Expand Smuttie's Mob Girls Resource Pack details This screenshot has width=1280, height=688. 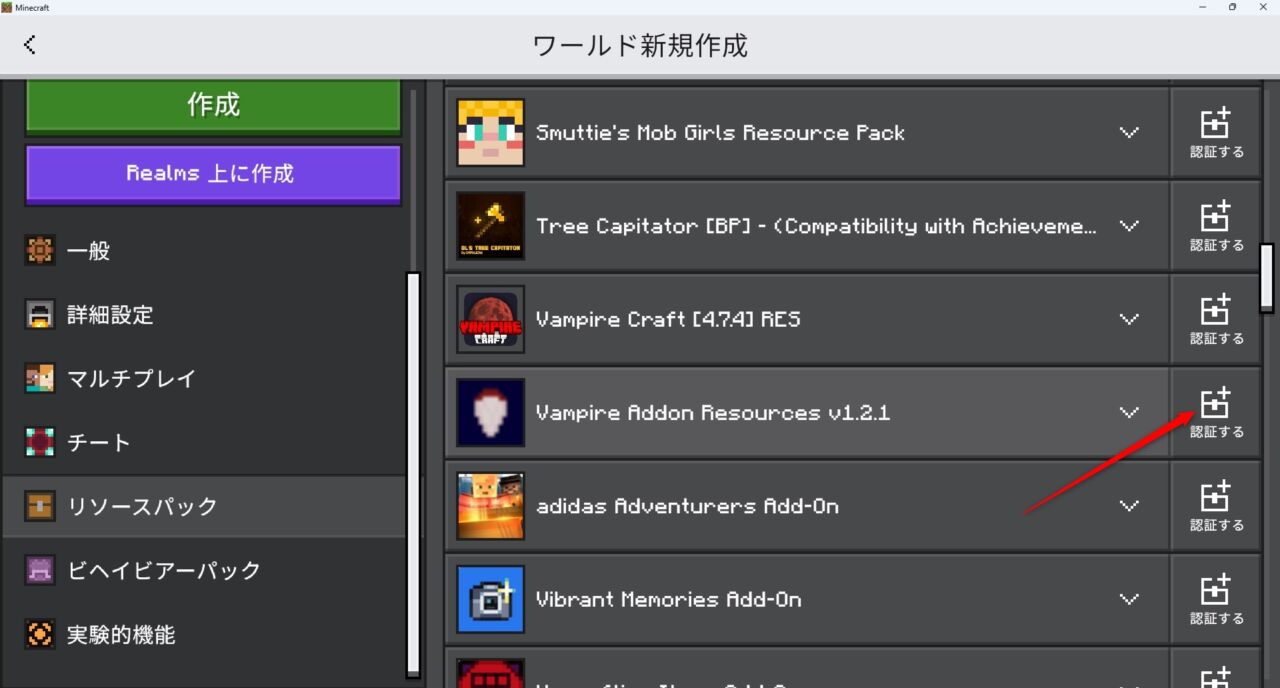tap(1129, 133)
